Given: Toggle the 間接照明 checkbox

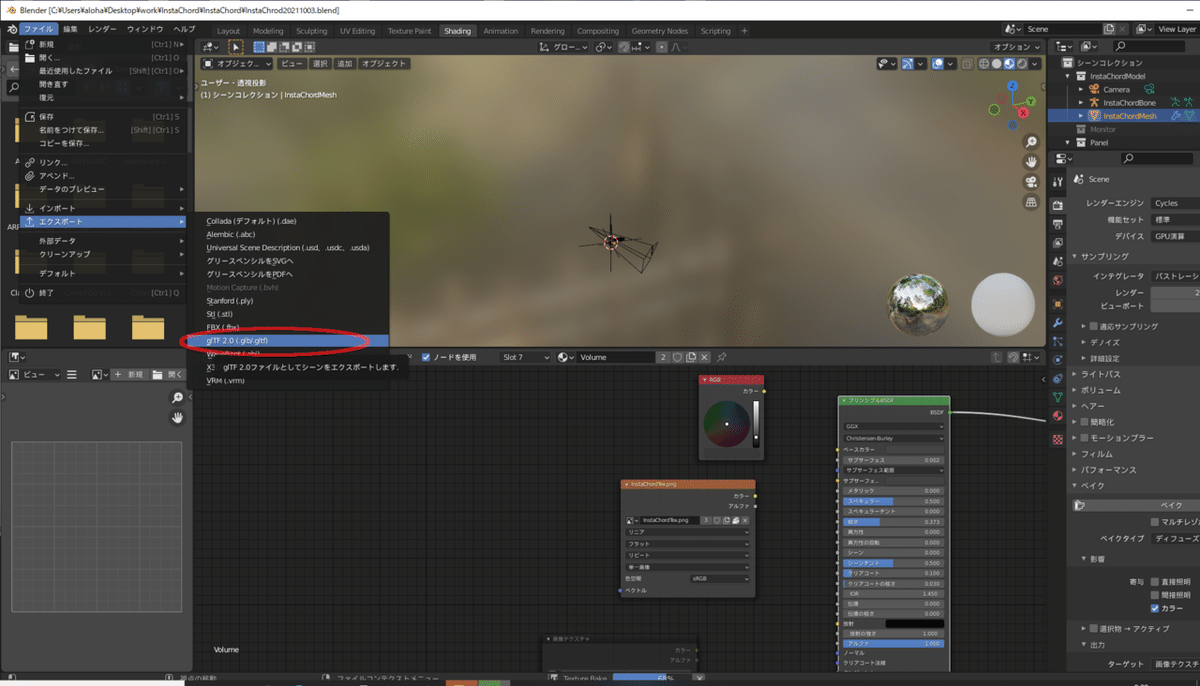Looking at the screenshot, I should click(1156, 594).
